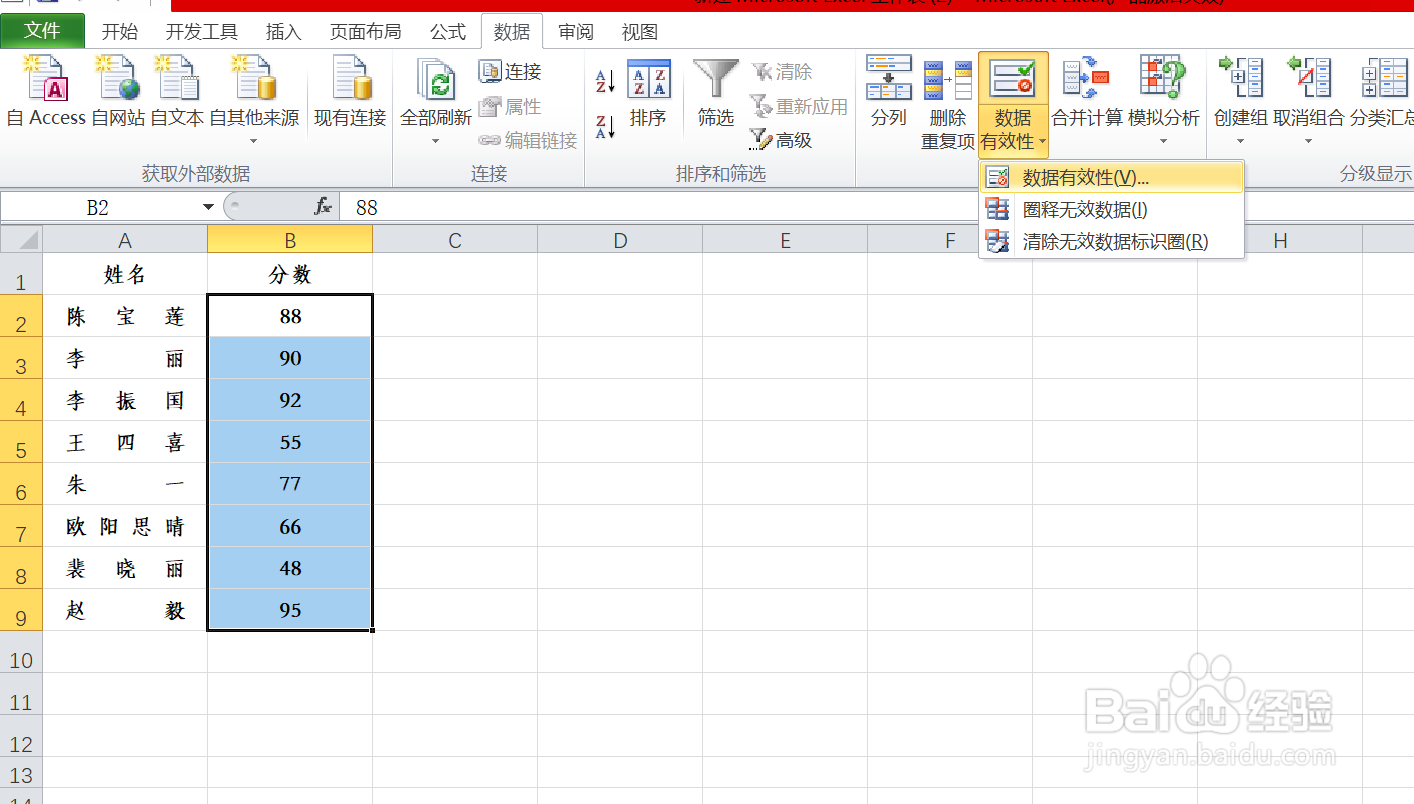1414x804 pixels.
Task: Toggle the 筛选 filter funnel
Action: (716, 94)
